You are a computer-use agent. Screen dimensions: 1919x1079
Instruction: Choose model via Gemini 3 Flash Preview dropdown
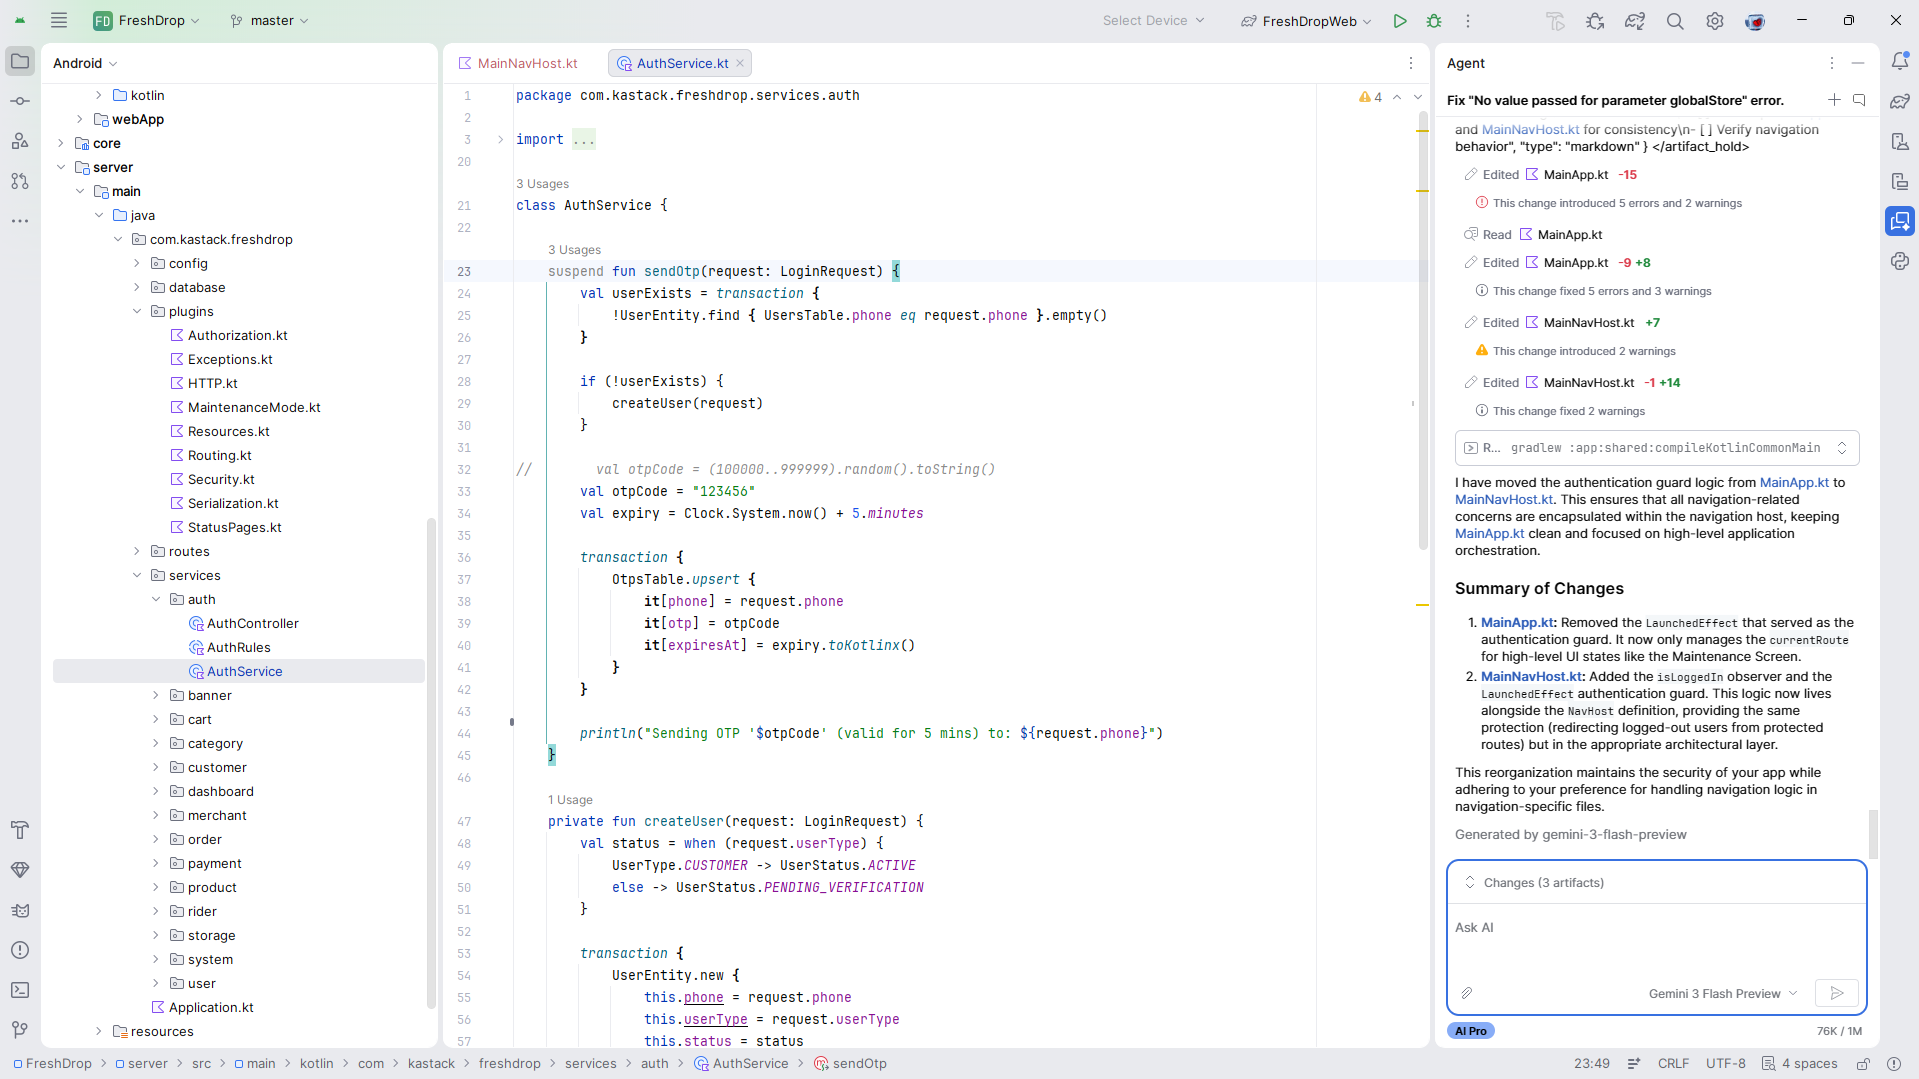[x=1723, y=993]
